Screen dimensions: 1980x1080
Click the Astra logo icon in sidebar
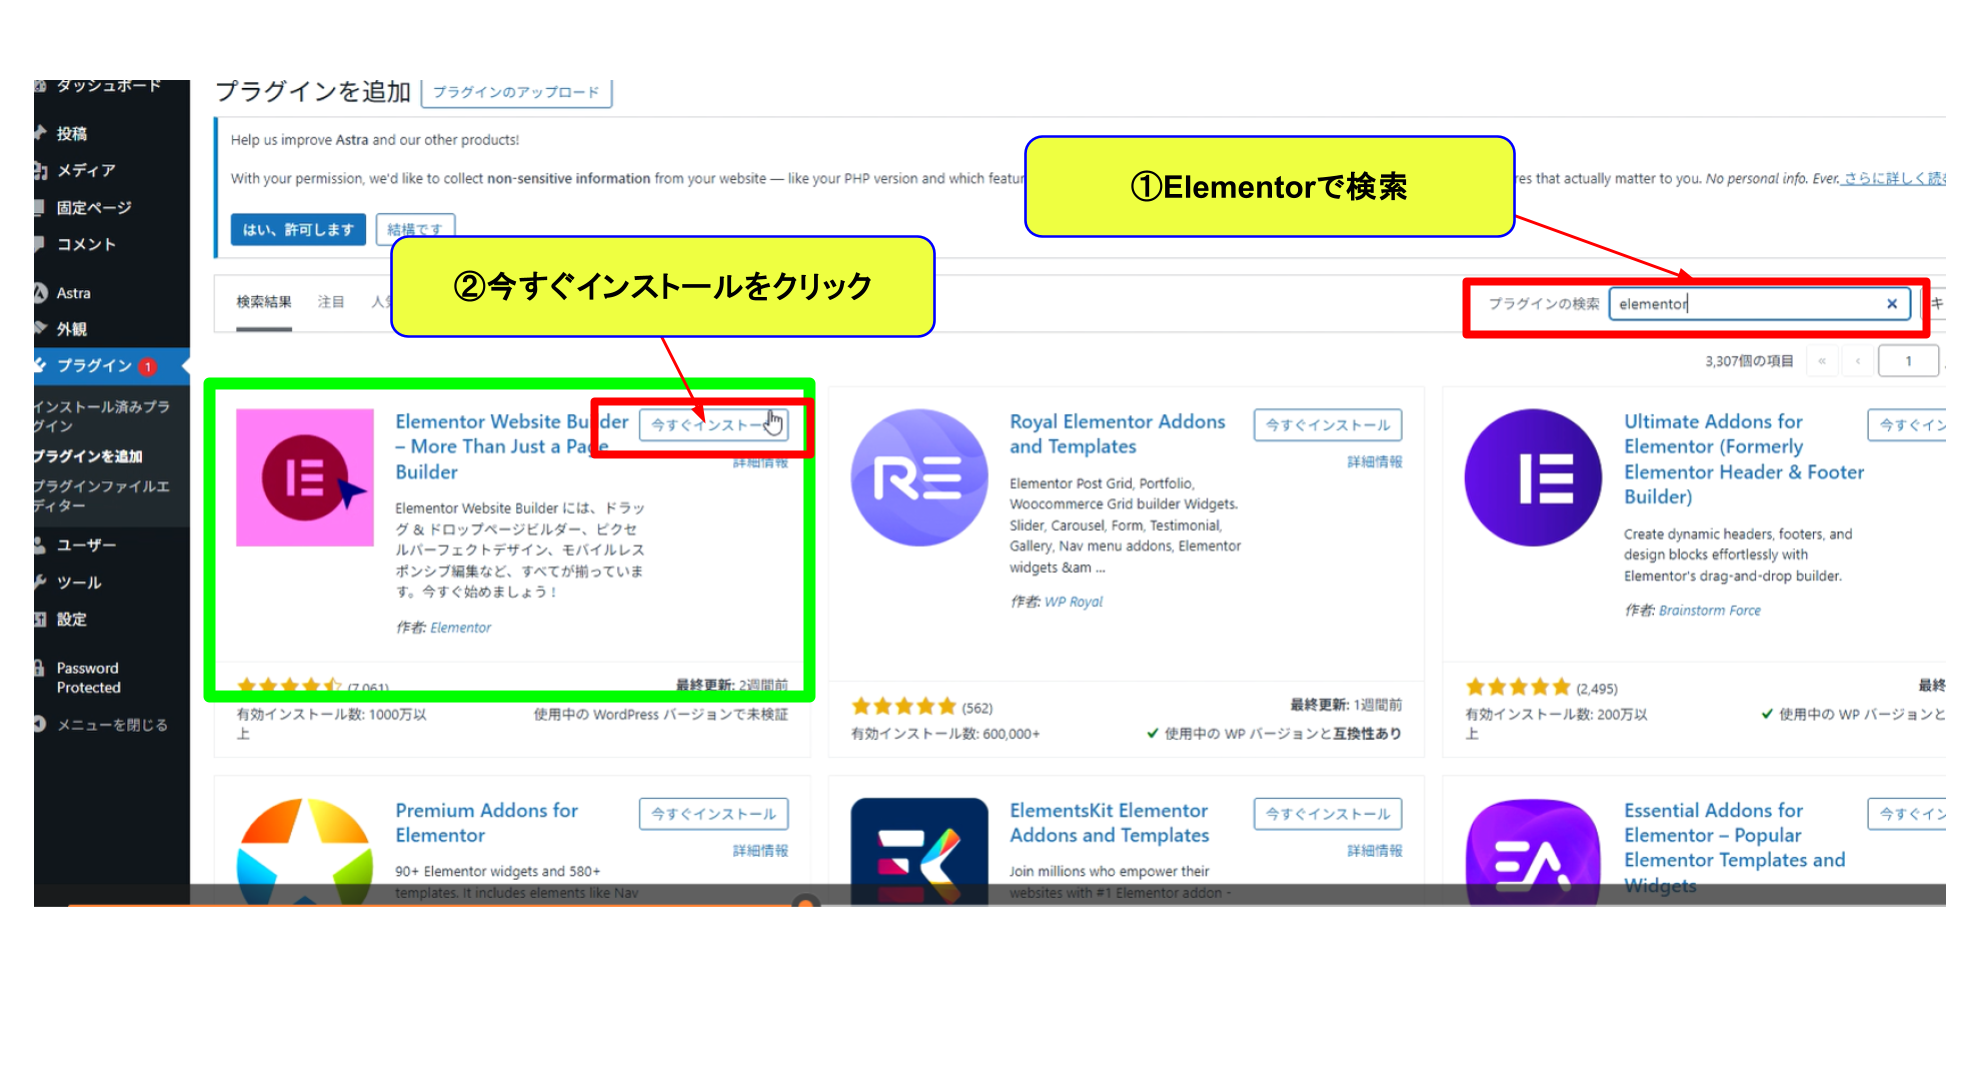[x=40, y=293]
